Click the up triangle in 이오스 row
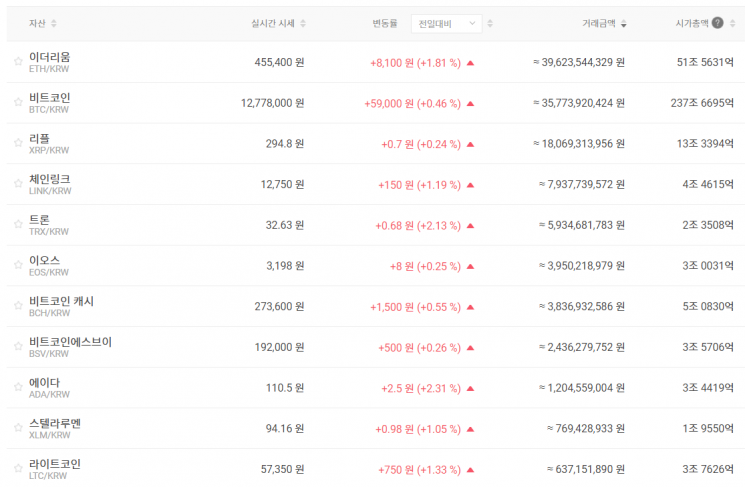Viewport: 745px width, 487px height. click(470, 267)
